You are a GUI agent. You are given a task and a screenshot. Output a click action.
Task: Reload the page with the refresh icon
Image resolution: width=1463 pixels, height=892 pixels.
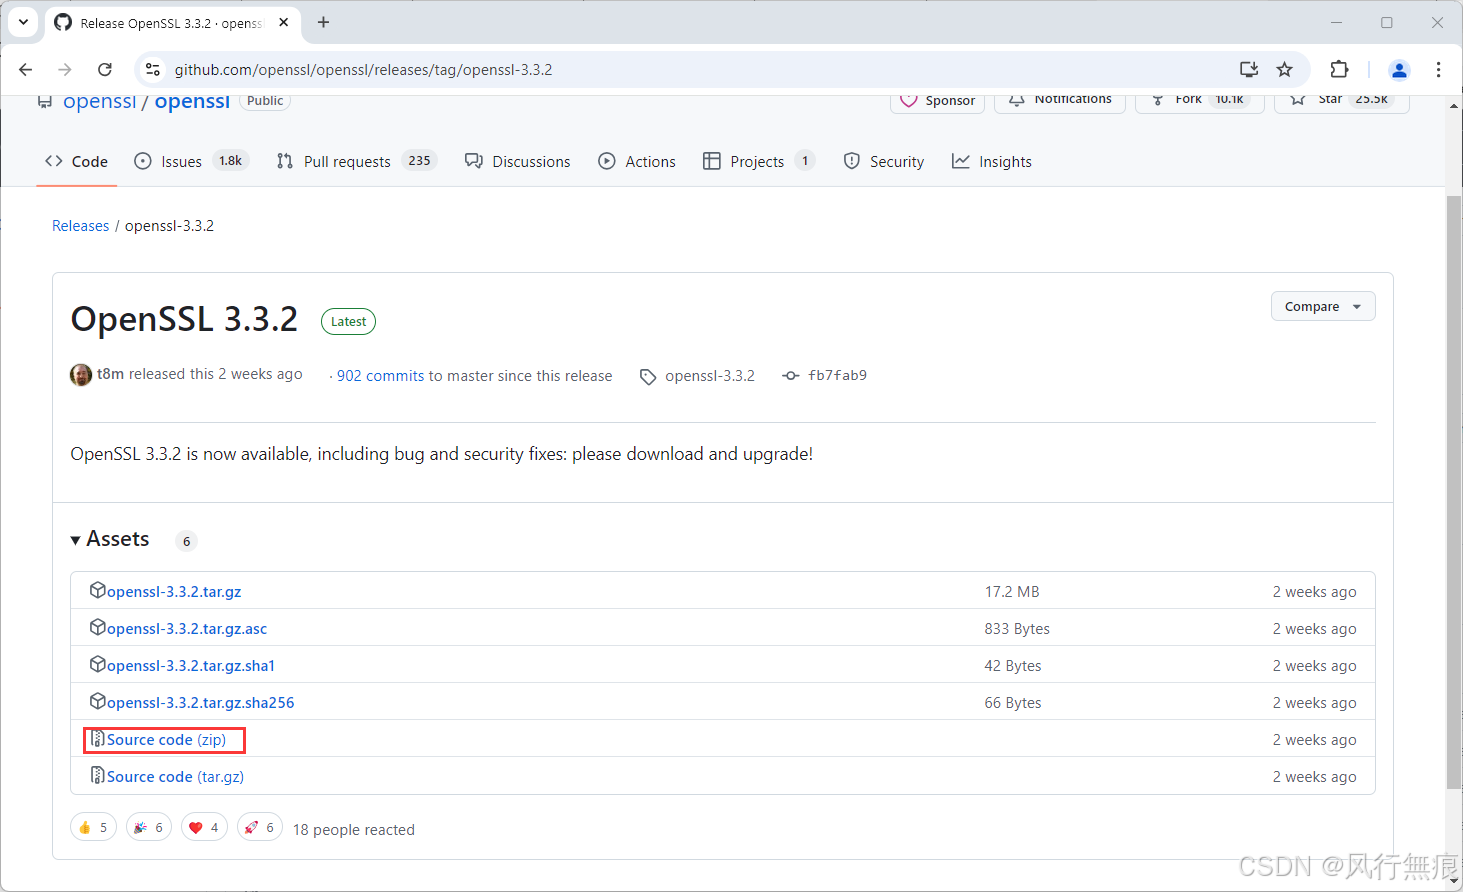(x=105, y=69)
